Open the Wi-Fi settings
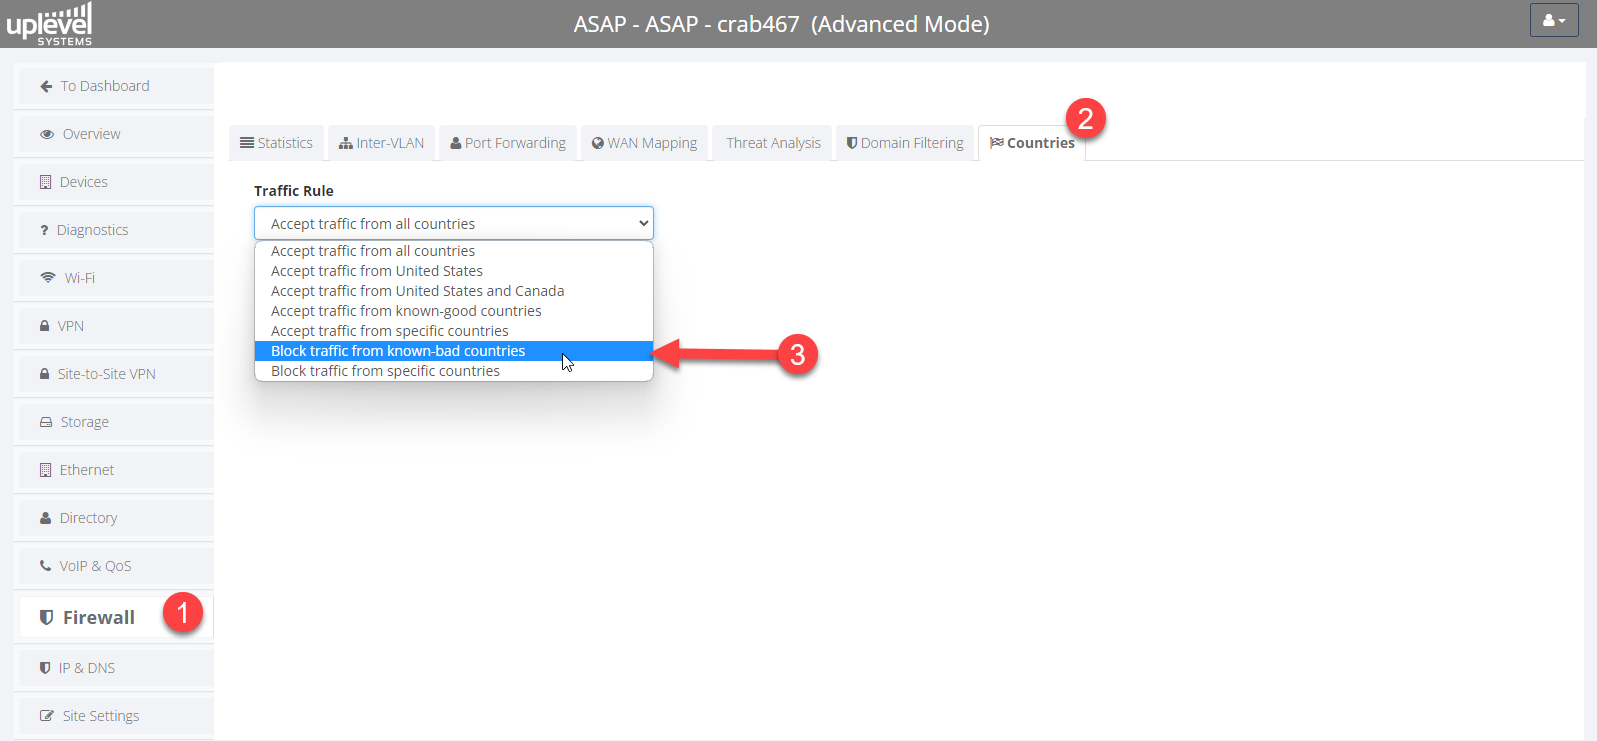The height and width of the screenshot is (741, 1597). pyautogui.click(x=116, y=278)
